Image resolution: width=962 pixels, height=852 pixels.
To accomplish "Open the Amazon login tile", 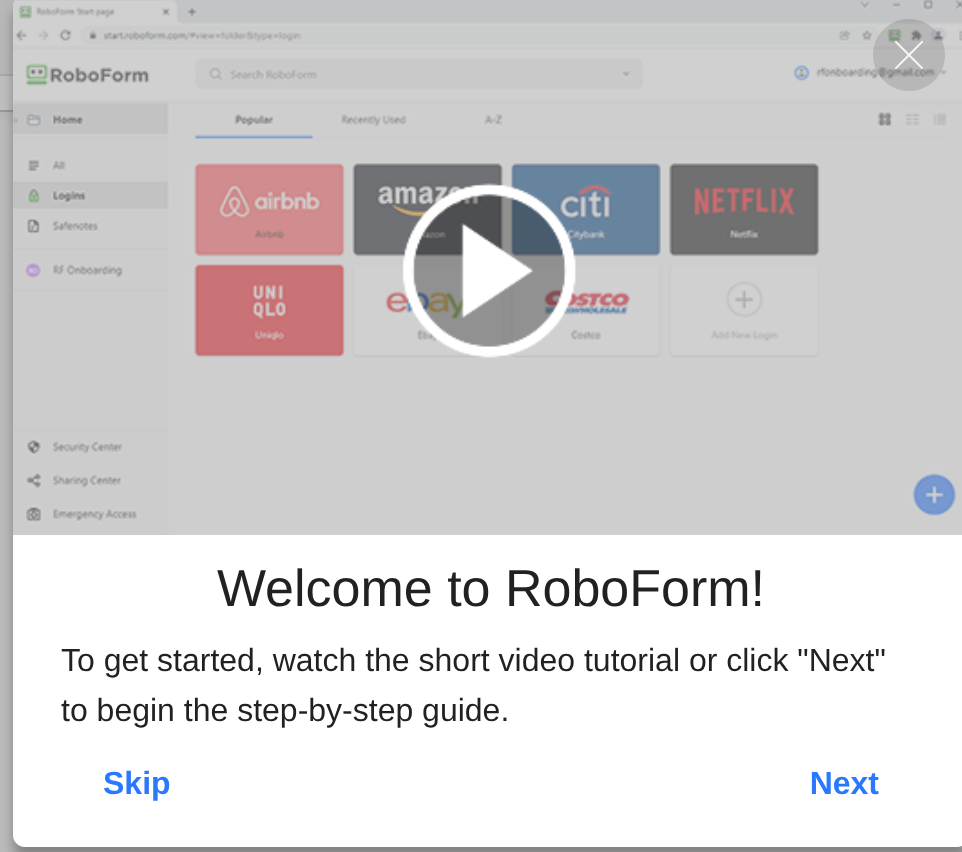I will tap(428, 209).
